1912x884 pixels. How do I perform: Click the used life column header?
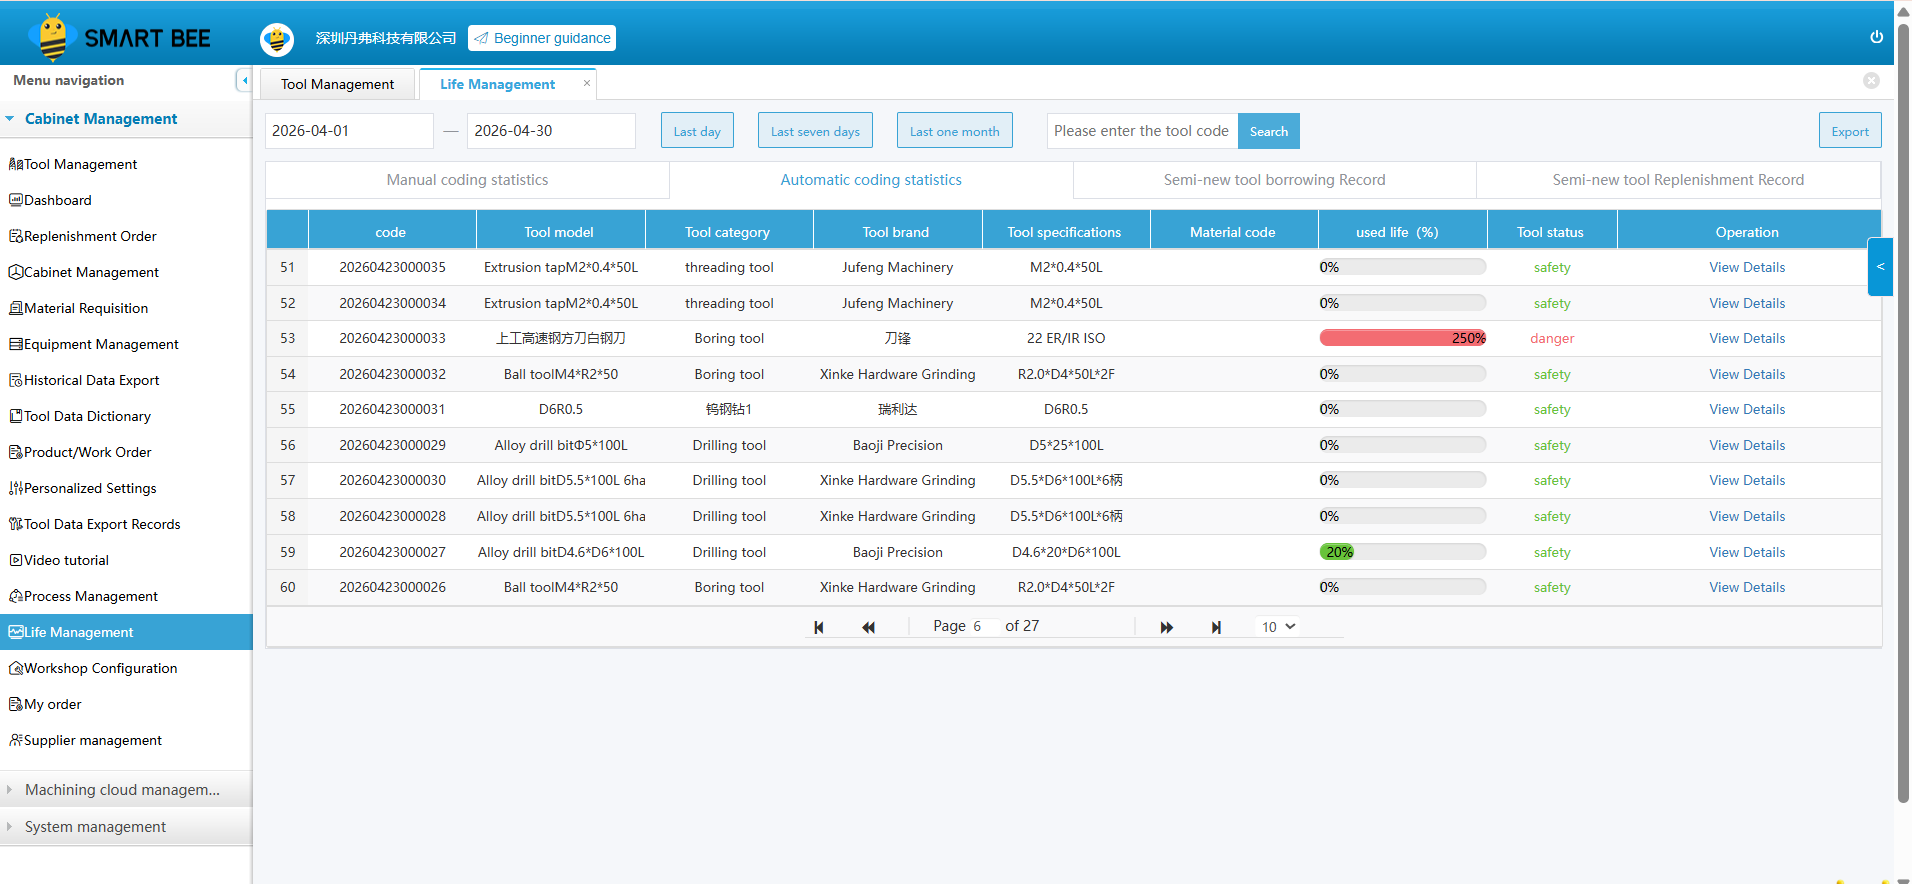[1402, 232]
